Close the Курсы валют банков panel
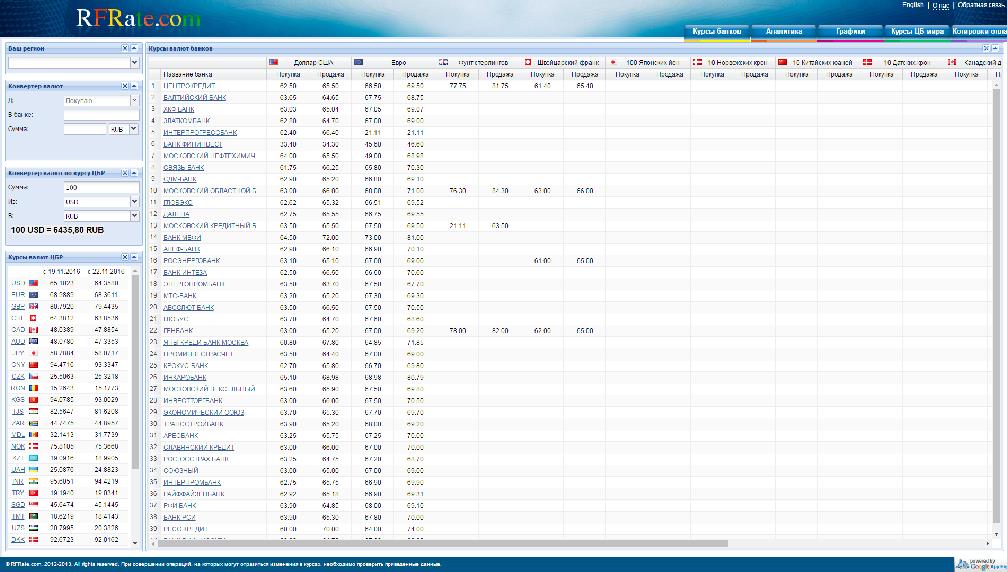1007x572 pixels. [x=986, y=48]
